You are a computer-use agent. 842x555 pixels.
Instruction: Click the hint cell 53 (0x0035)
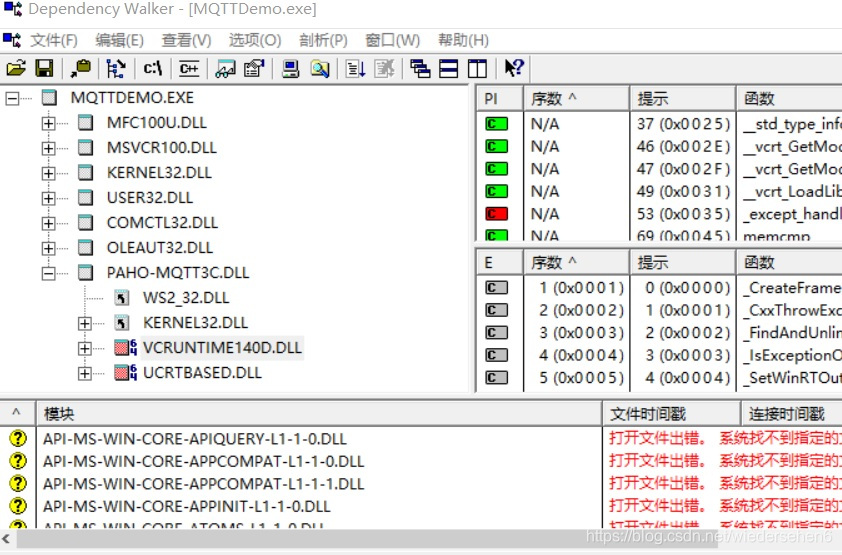pyautogui.click(x=683, y=214)
